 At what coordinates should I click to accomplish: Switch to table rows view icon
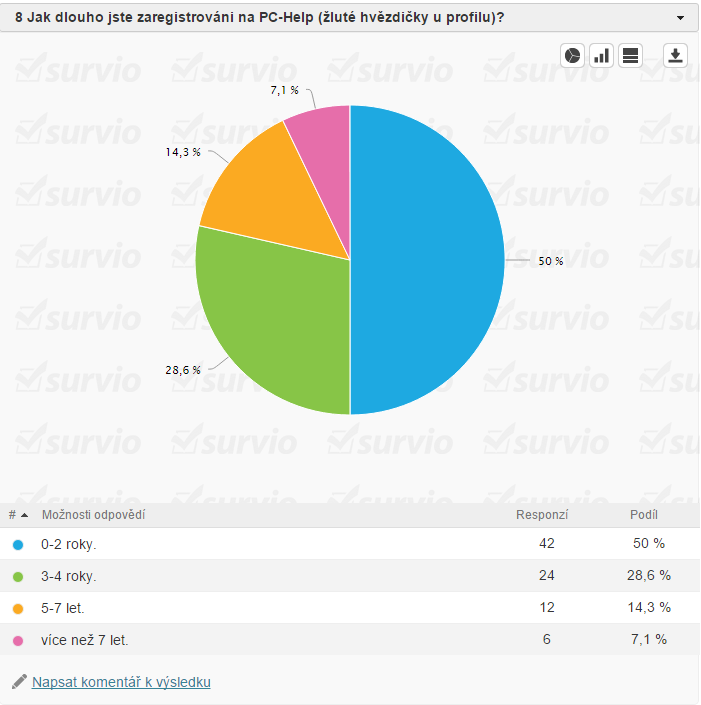tap(630, 56)
